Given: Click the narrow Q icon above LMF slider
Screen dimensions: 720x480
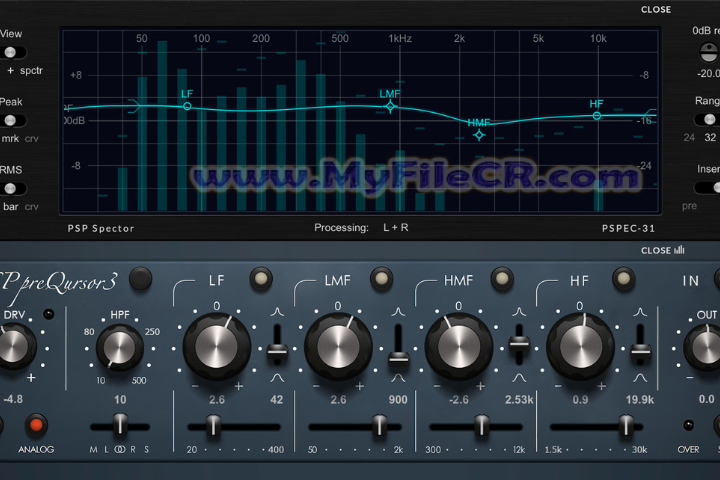Looking at the screenshot, I should click(x=398, y=312).
